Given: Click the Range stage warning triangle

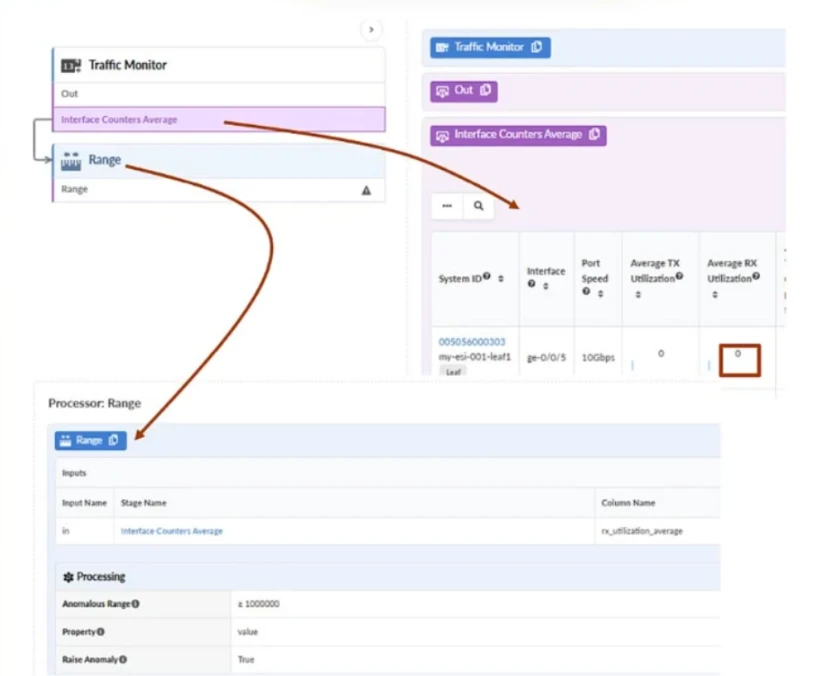Looking at the screenshot, I should coord(366,189).
